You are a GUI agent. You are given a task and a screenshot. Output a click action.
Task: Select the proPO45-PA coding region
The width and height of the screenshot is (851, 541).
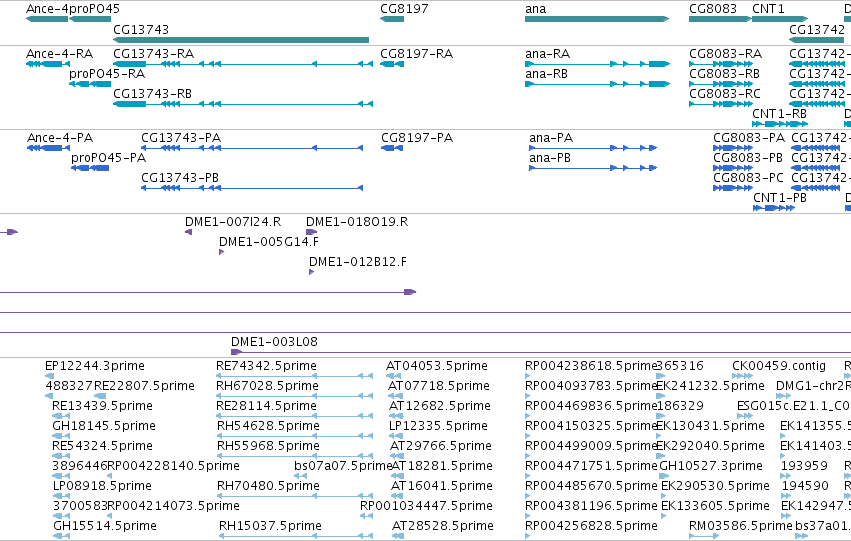point(90,168)
